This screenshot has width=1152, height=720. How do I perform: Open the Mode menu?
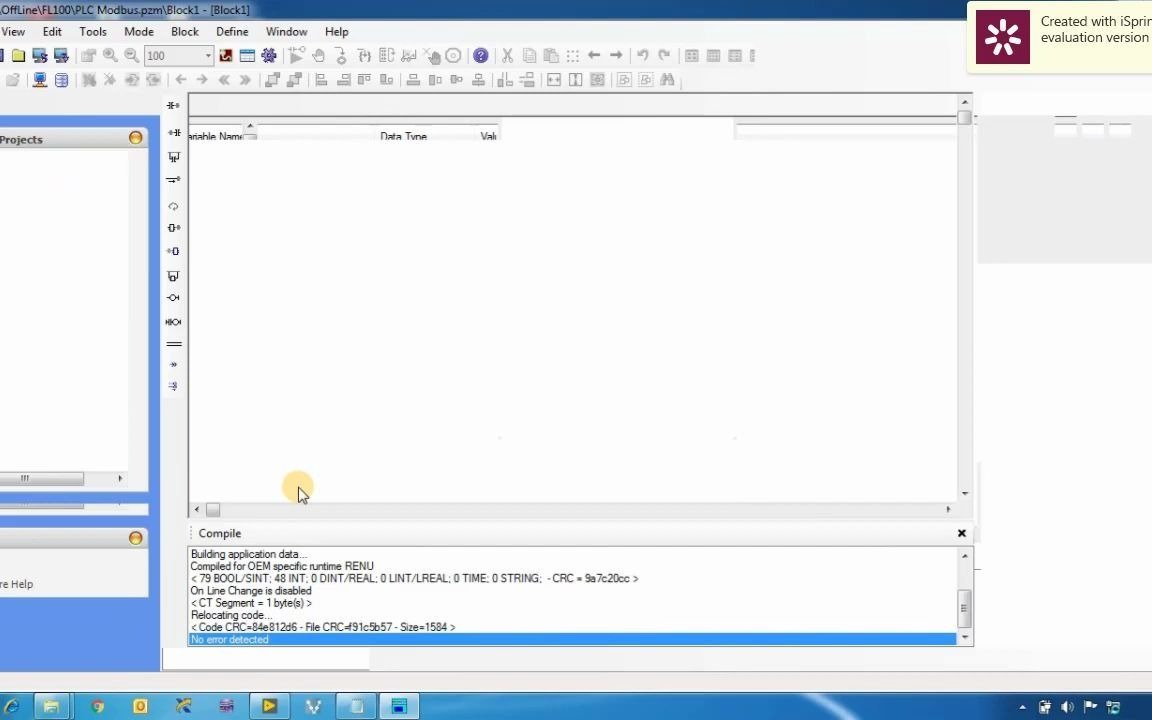[x=138, y=31]
